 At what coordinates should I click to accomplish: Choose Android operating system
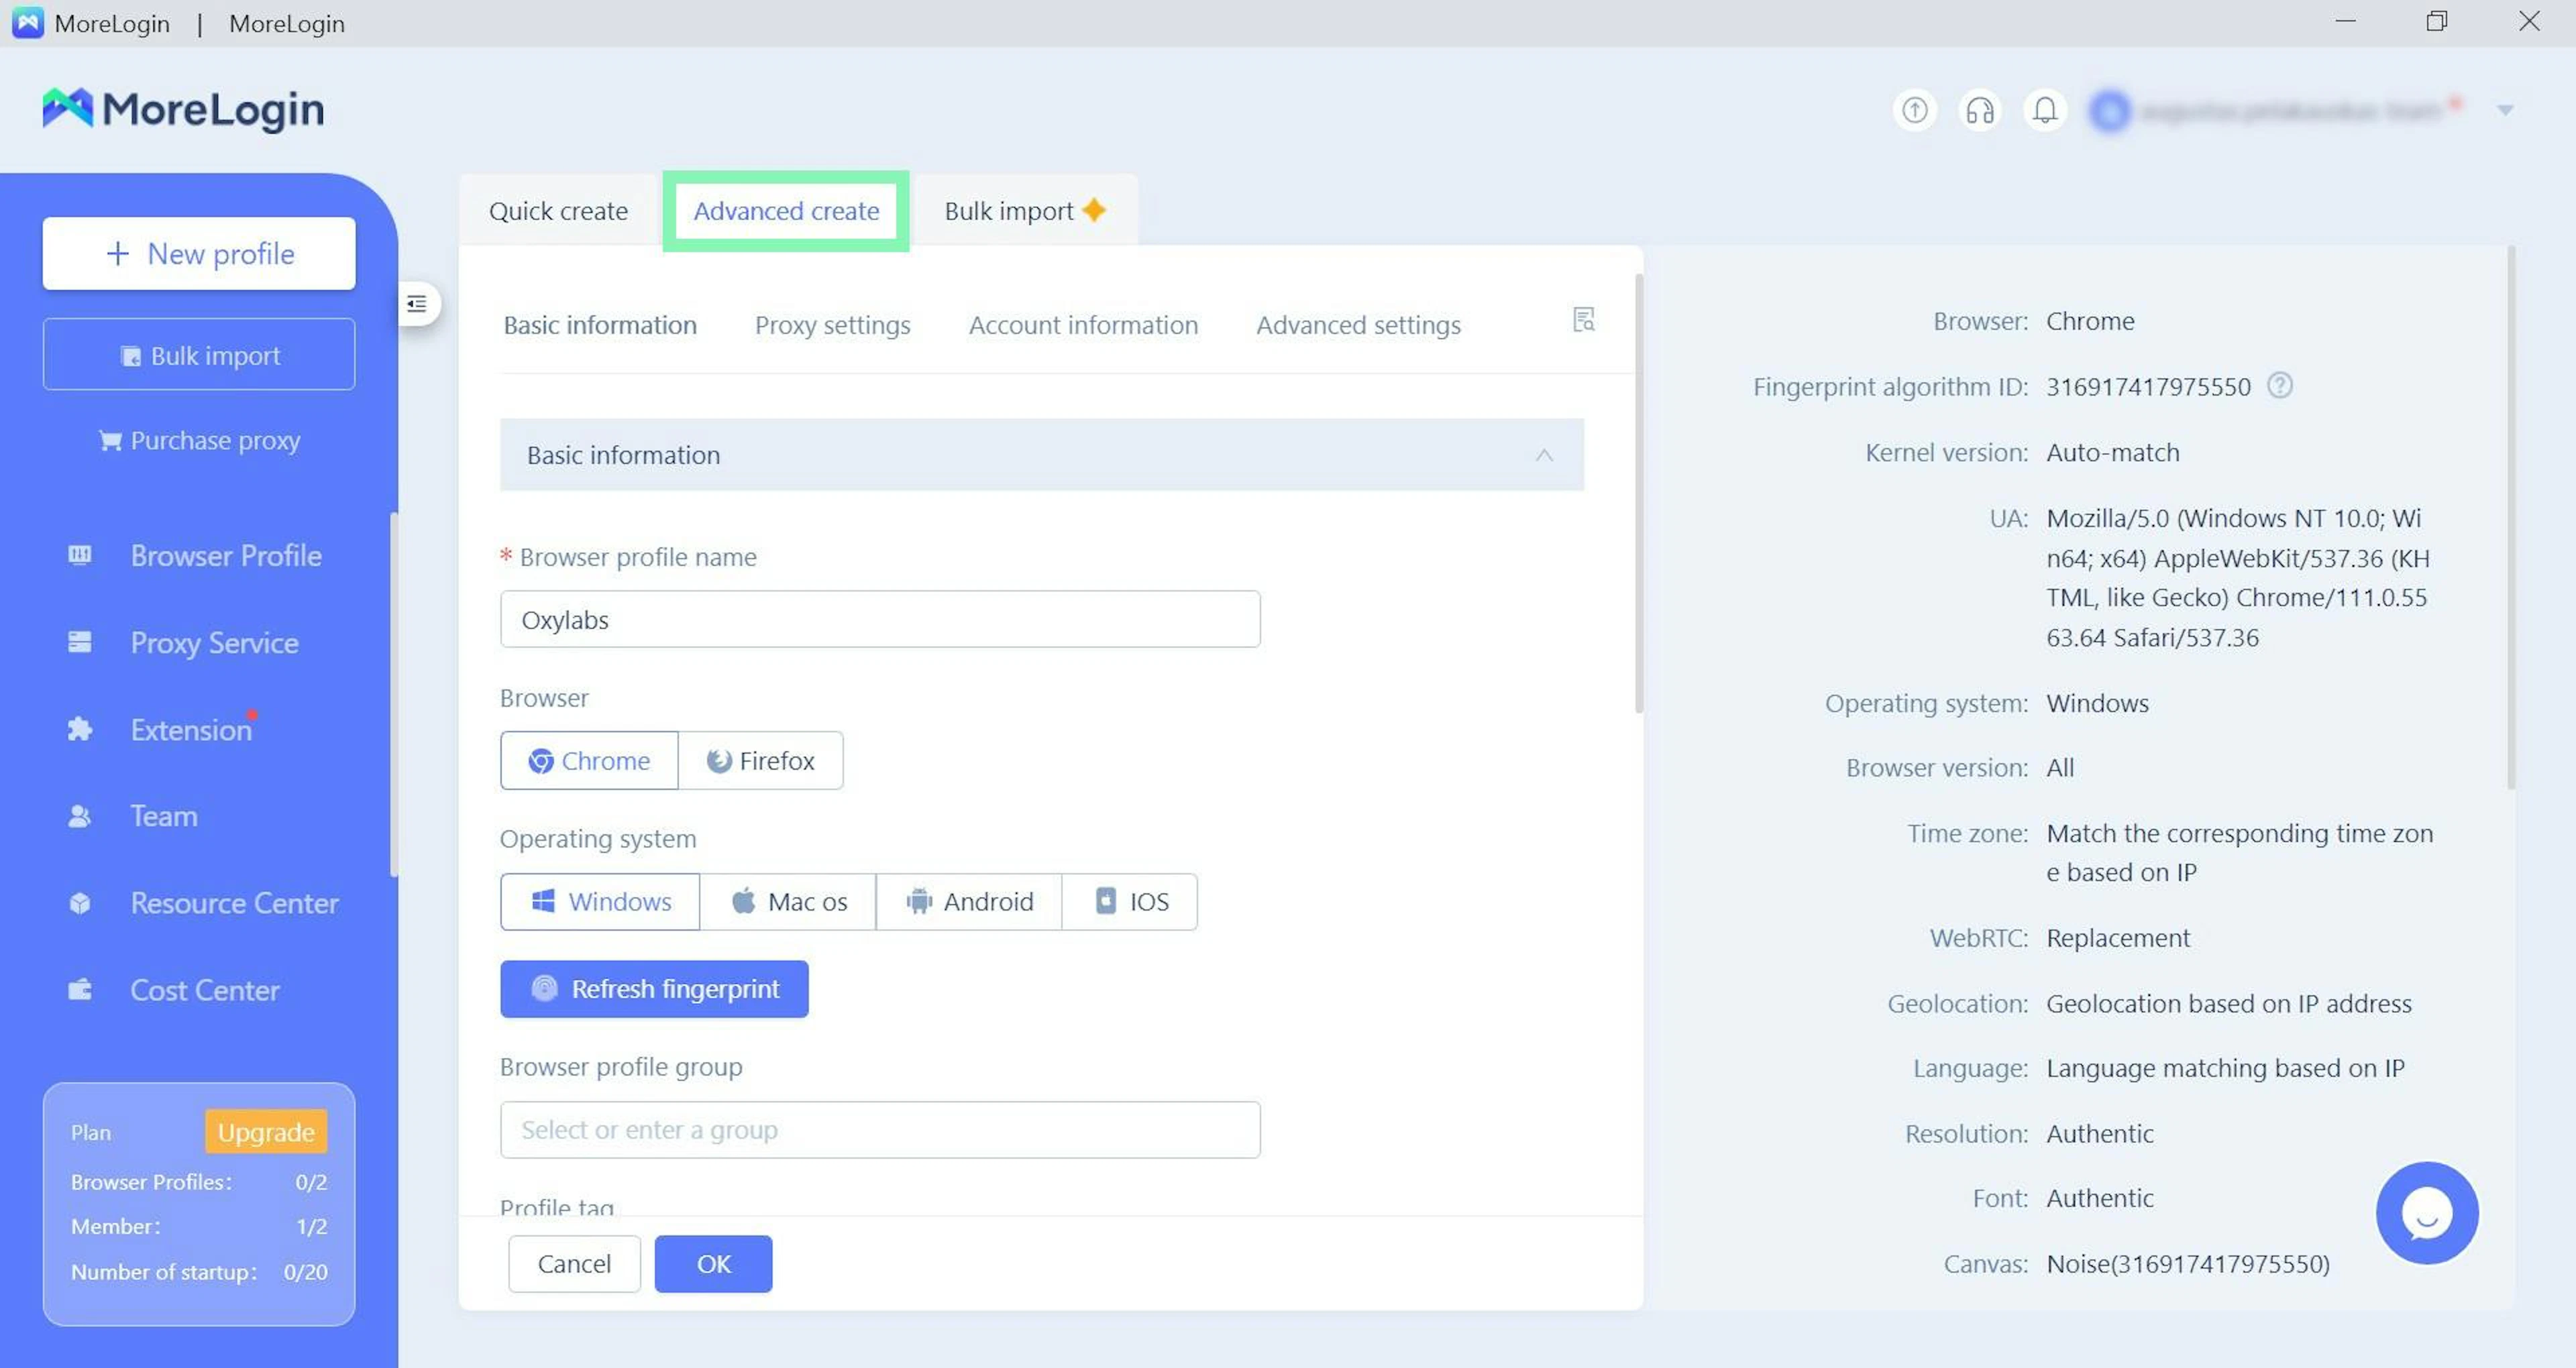(969, 902)
